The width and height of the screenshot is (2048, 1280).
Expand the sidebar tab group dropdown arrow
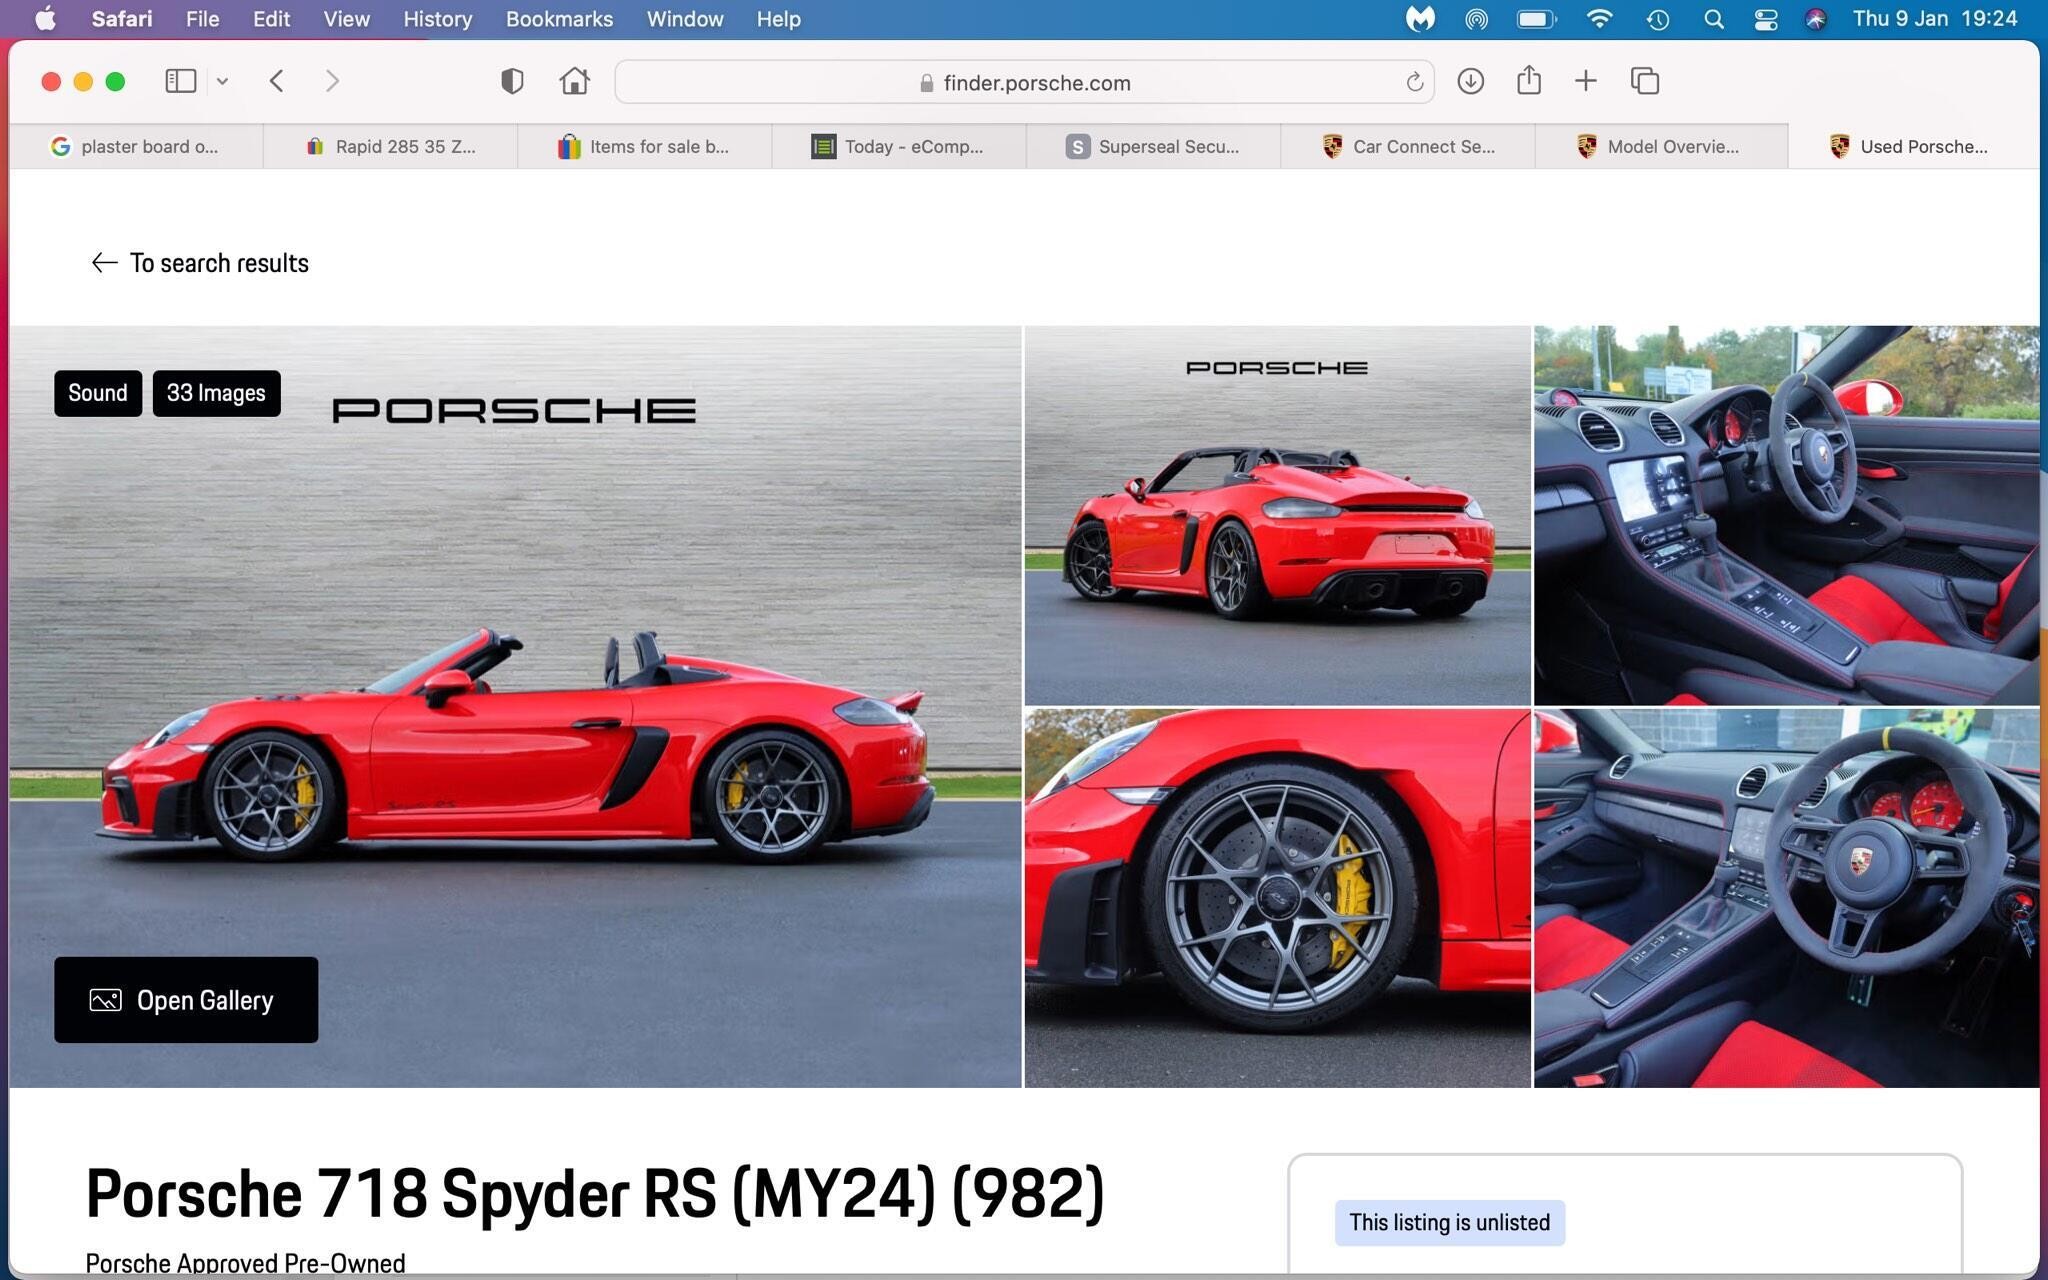pos(222,81)
